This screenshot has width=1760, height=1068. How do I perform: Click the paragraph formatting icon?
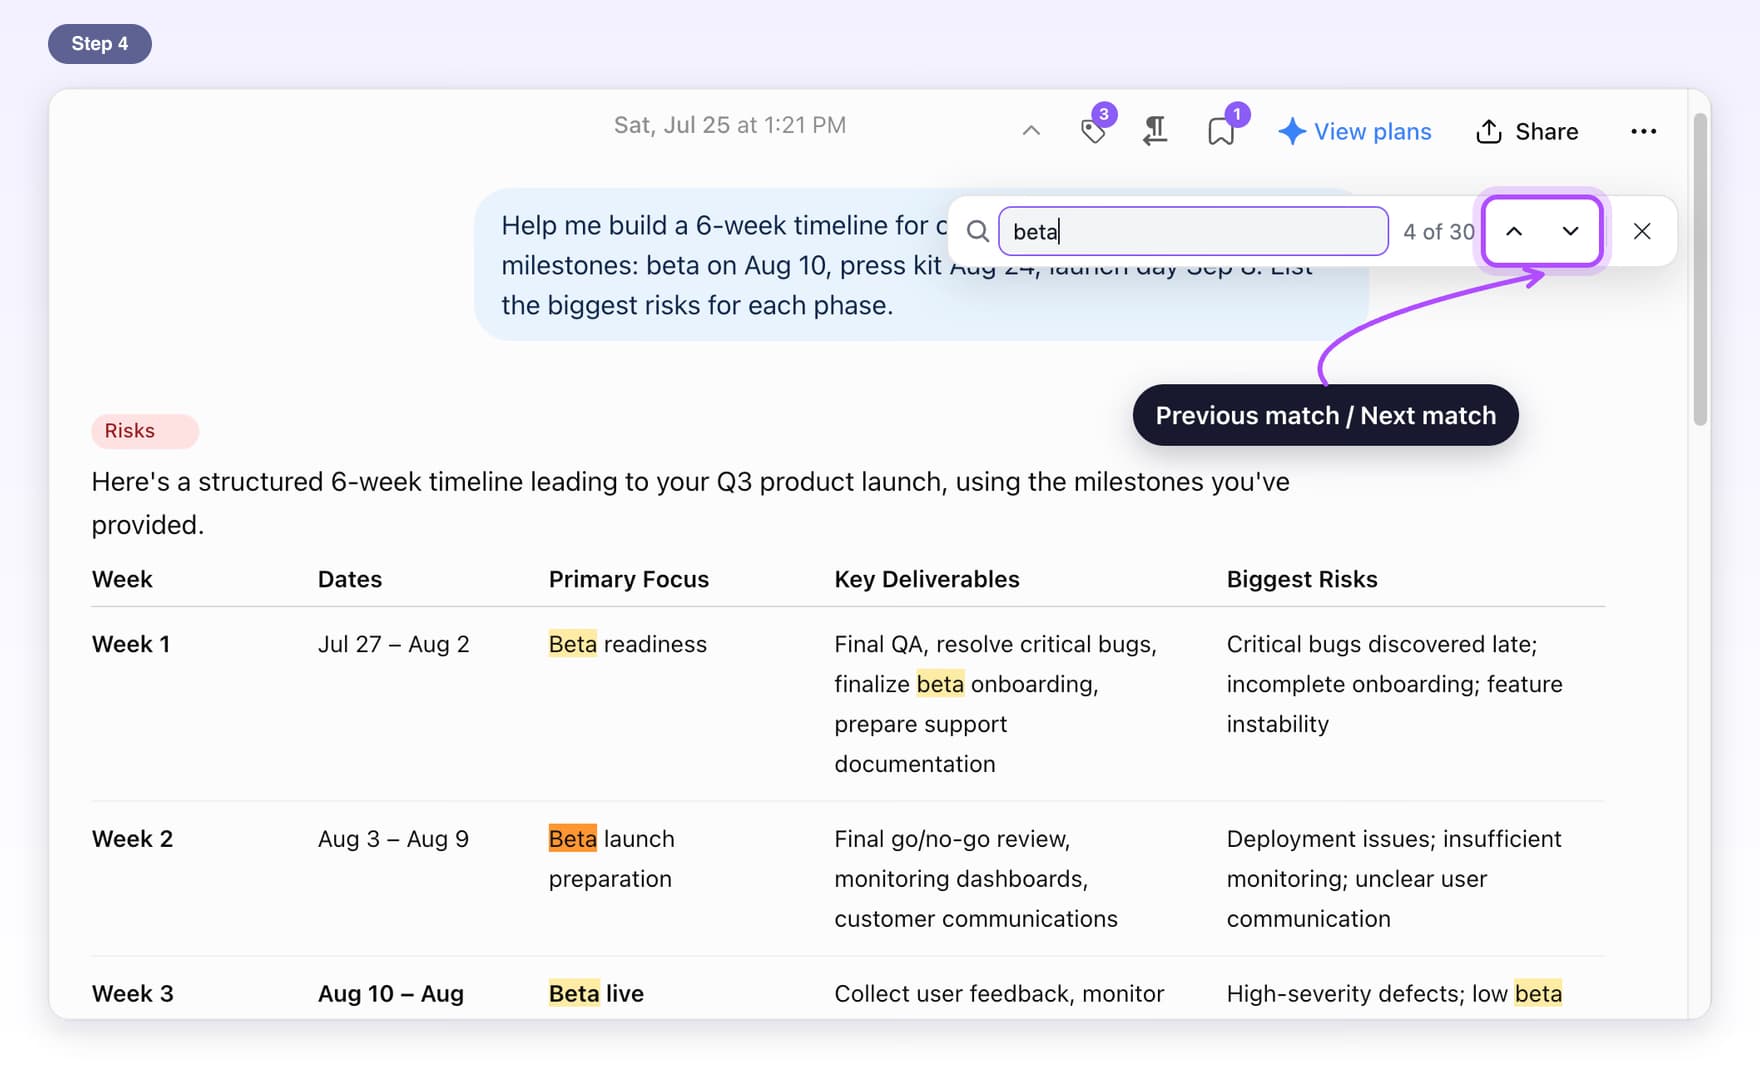coord(1155,131)
